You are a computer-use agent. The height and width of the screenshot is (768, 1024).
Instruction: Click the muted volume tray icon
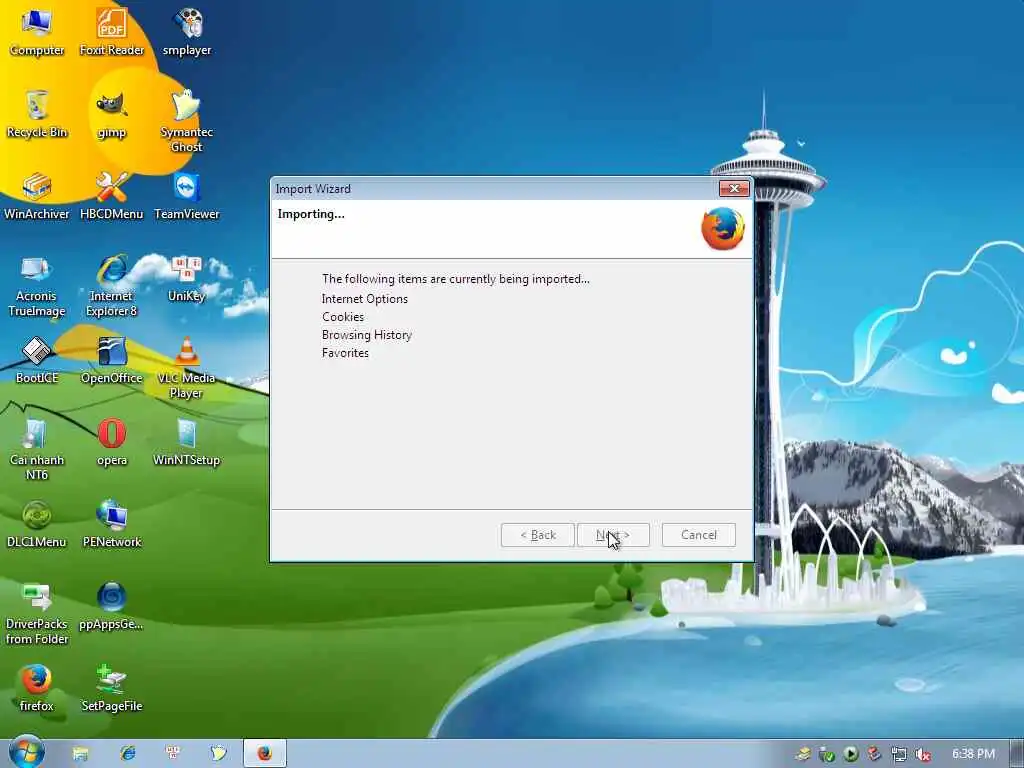923,755
